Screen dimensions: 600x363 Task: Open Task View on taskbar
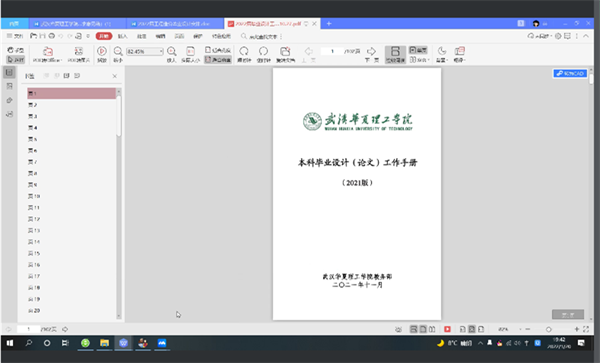click(65, 343)
